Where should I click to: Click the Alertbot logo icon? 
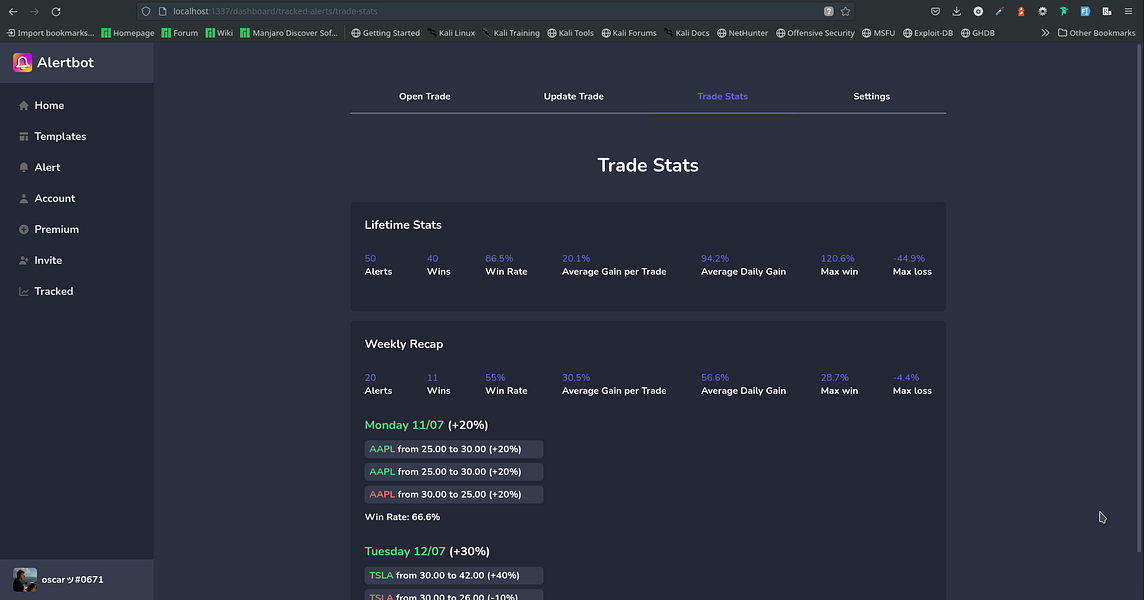23,63
